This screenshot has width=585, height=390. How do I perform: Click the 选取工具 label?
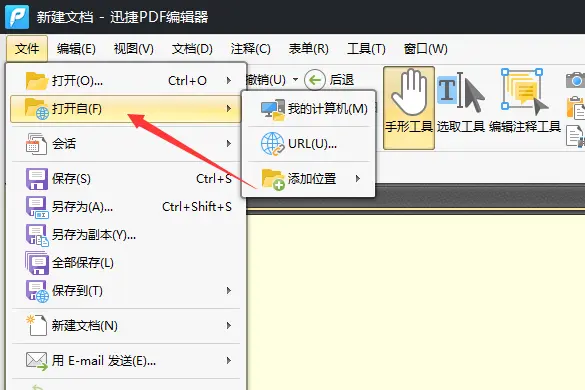(x=461, y=127)
